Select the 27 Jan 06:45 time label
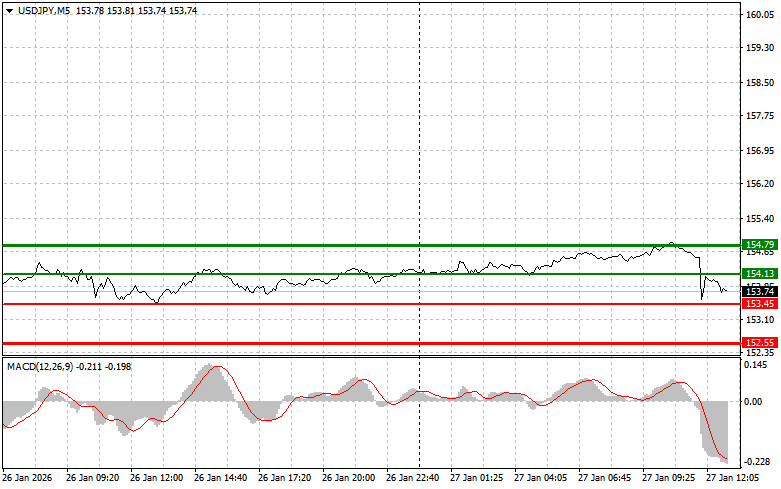781x489 pixels. pos(605,478)
